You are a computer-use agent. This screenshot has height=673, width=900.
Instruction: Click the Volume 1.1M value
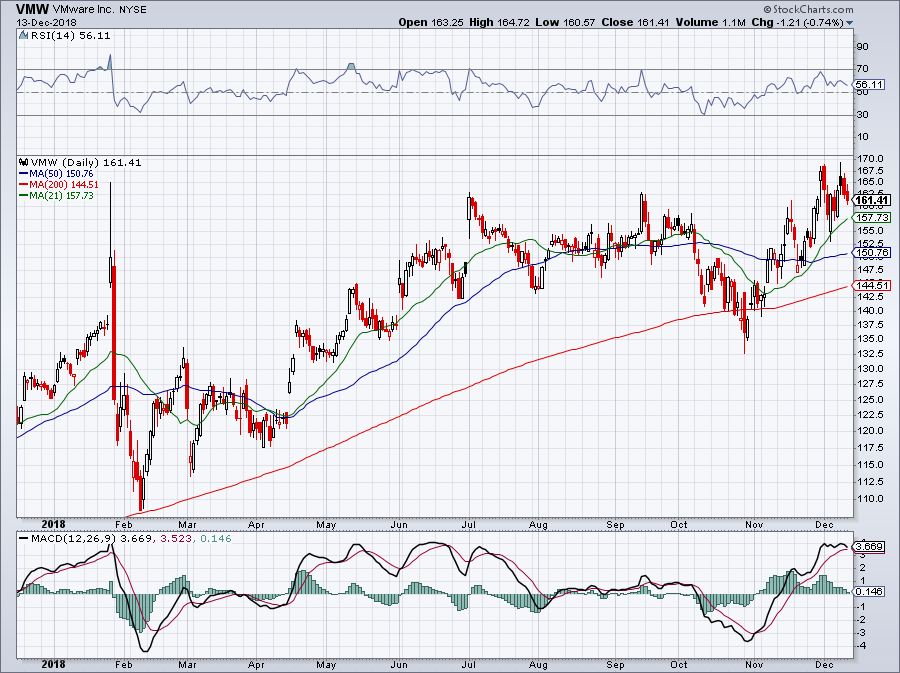pos(711,22)
